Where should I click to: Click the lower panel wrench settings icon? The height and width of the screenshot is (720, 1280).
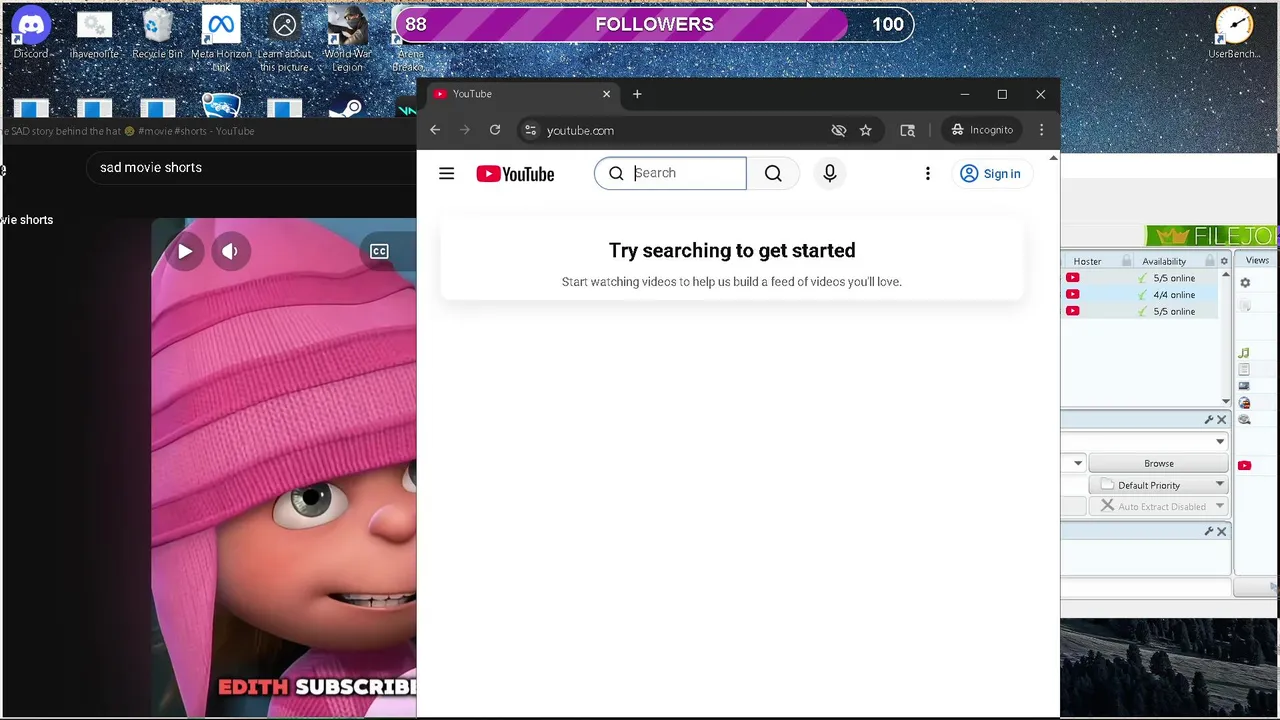click(1209, 532)
